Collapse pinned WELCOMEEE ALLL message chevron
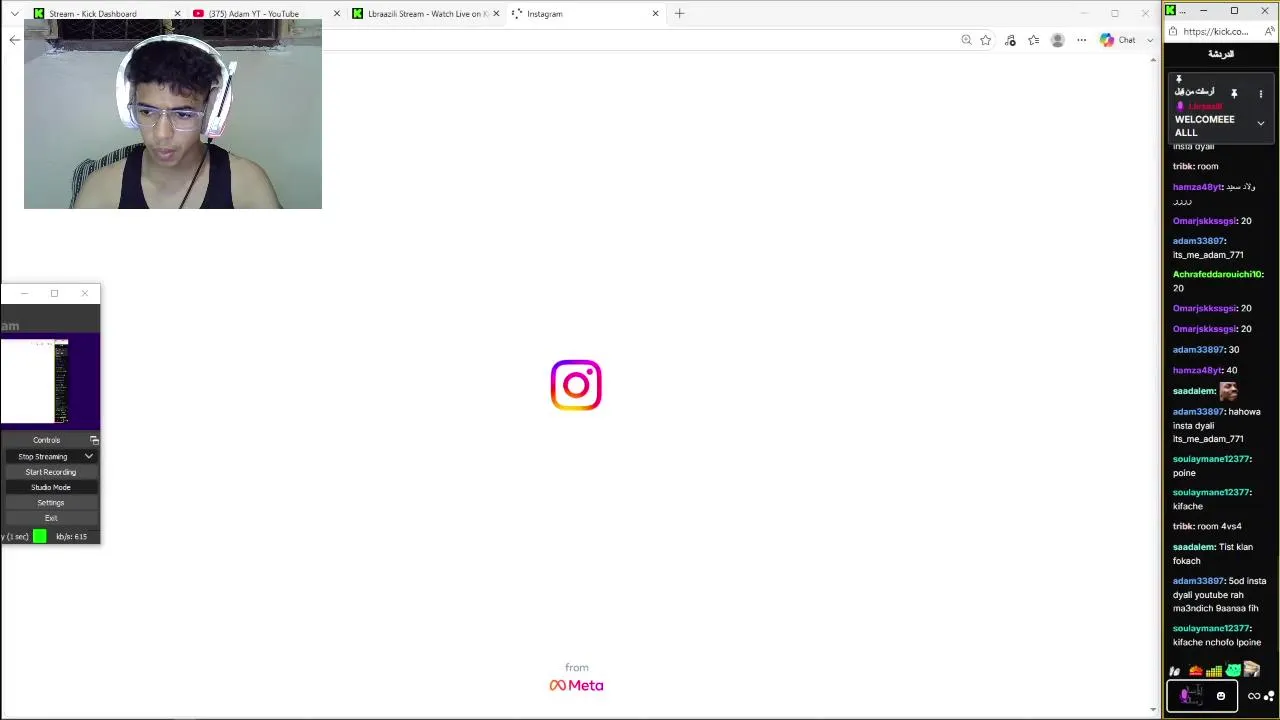Image resolution: width=1280 pixels, height=720 pixels. [1261, 124]
